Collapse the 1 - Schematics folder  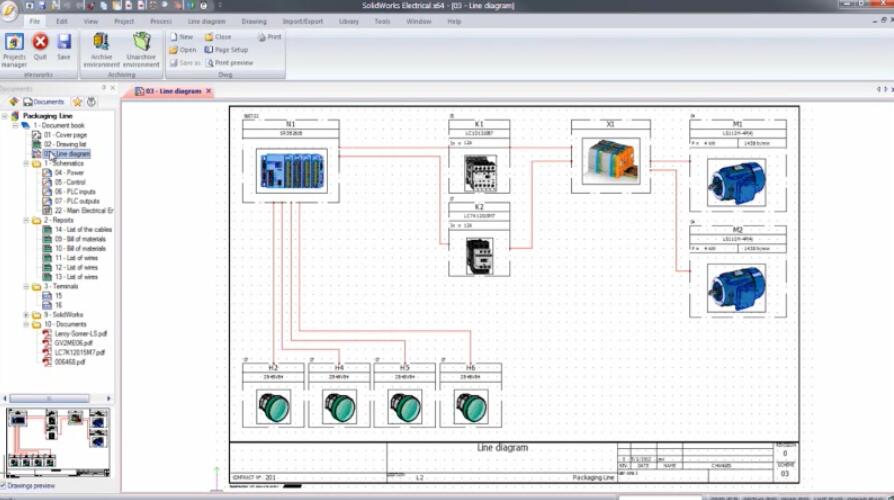(x=26, y=164)
